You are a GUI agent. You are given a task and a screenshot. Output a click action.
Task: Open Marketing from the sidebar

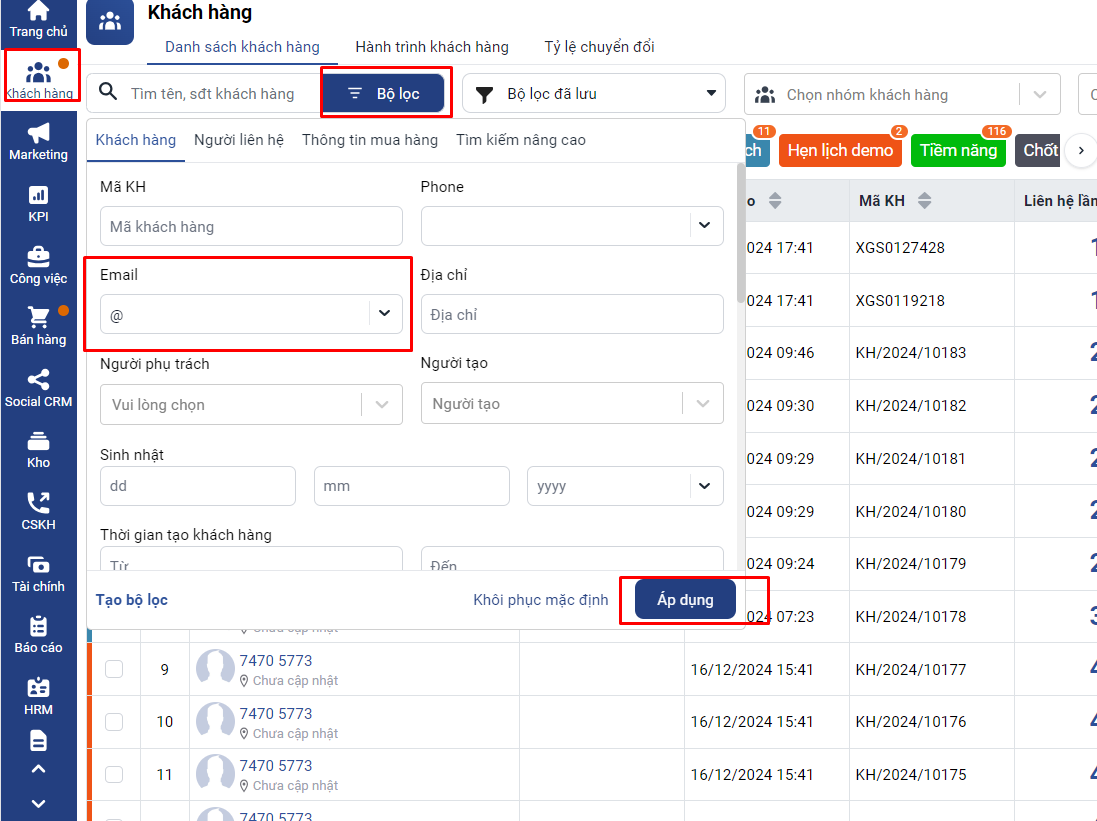38,141
